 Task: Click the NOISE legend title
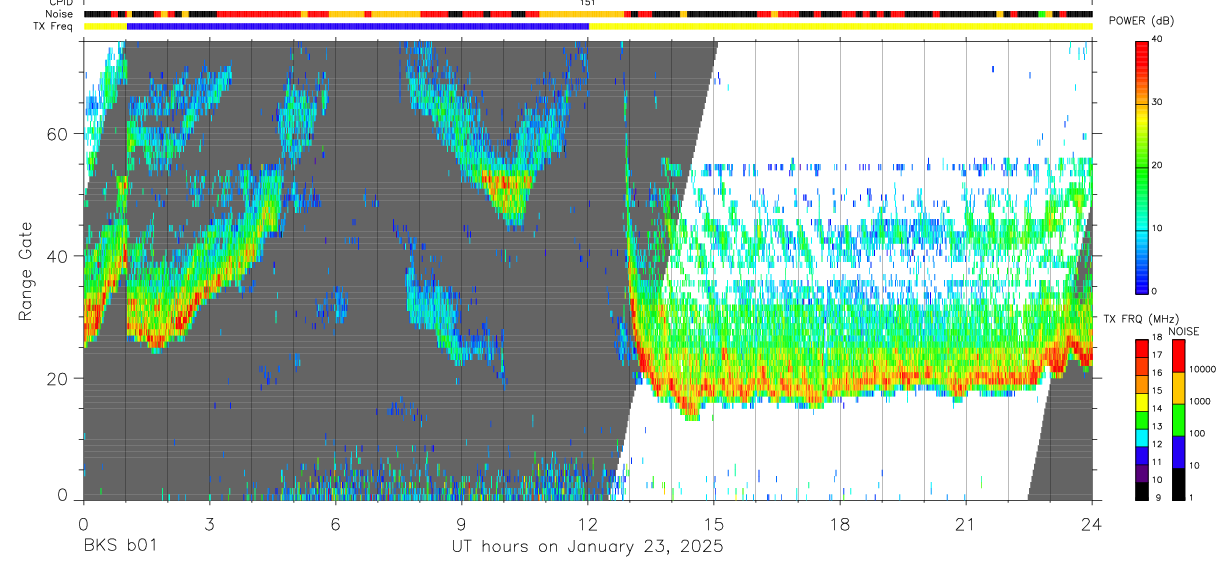(x=1183, y=331)
